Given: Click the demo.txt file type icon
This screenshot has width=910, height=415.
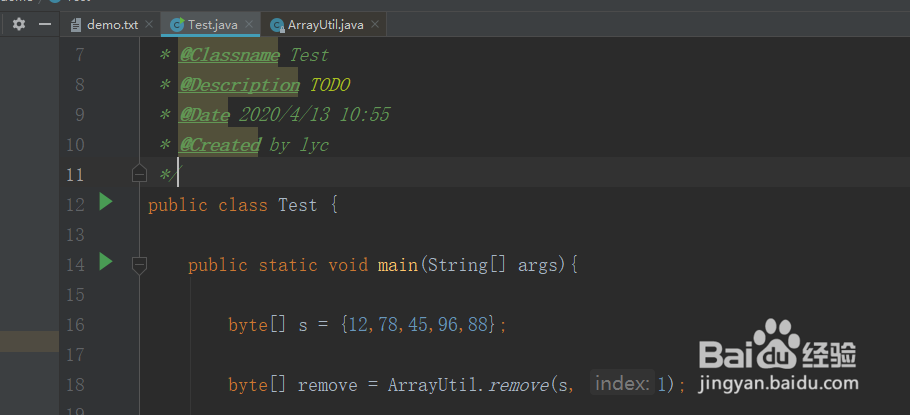Looking at the screenshot, I should tap(76, 25).
